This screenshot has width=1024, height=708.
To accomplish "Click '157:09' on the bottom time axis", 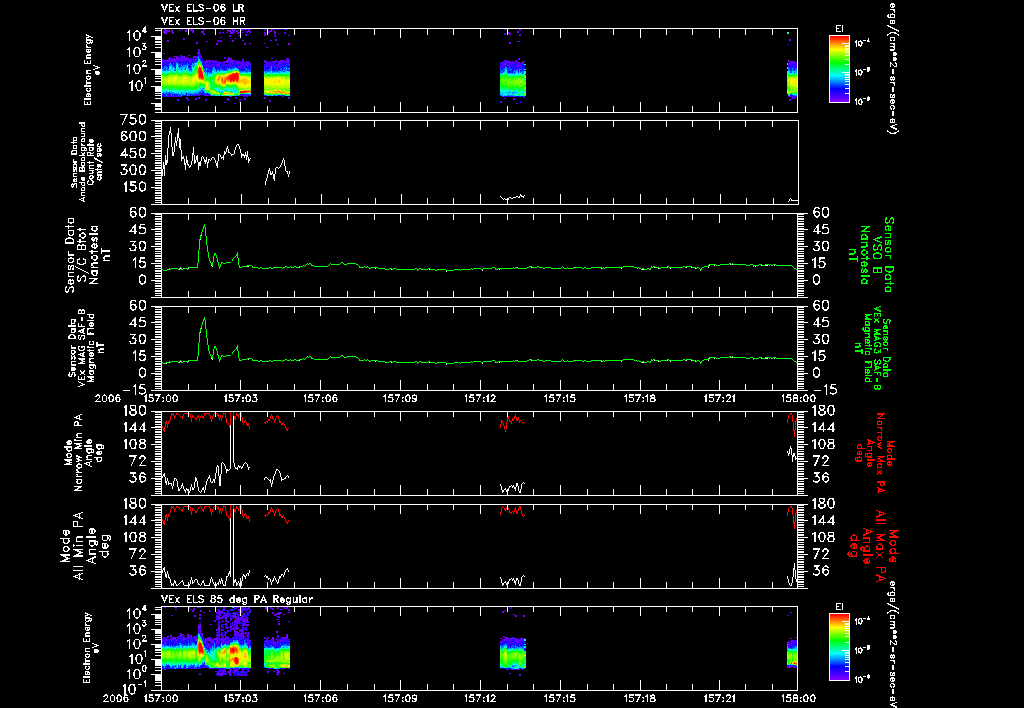I will [400, 698].
